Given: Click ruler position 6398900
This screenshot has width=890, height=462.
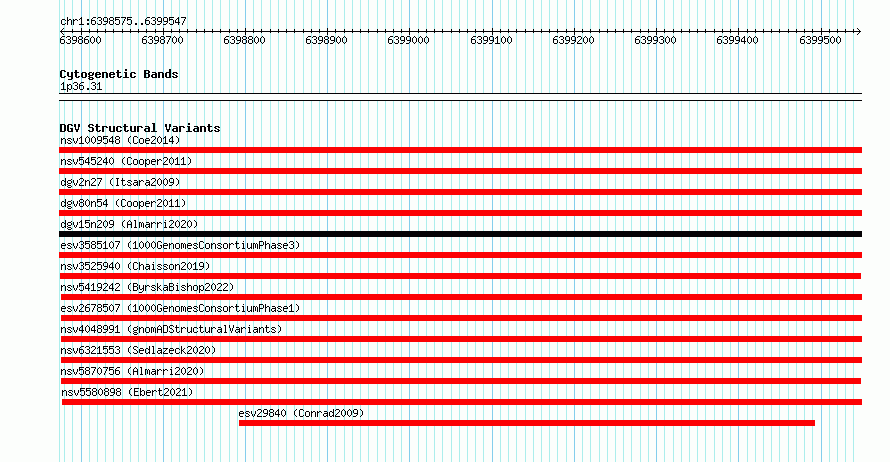Looking at the screenshot, I should coord(326,40).
